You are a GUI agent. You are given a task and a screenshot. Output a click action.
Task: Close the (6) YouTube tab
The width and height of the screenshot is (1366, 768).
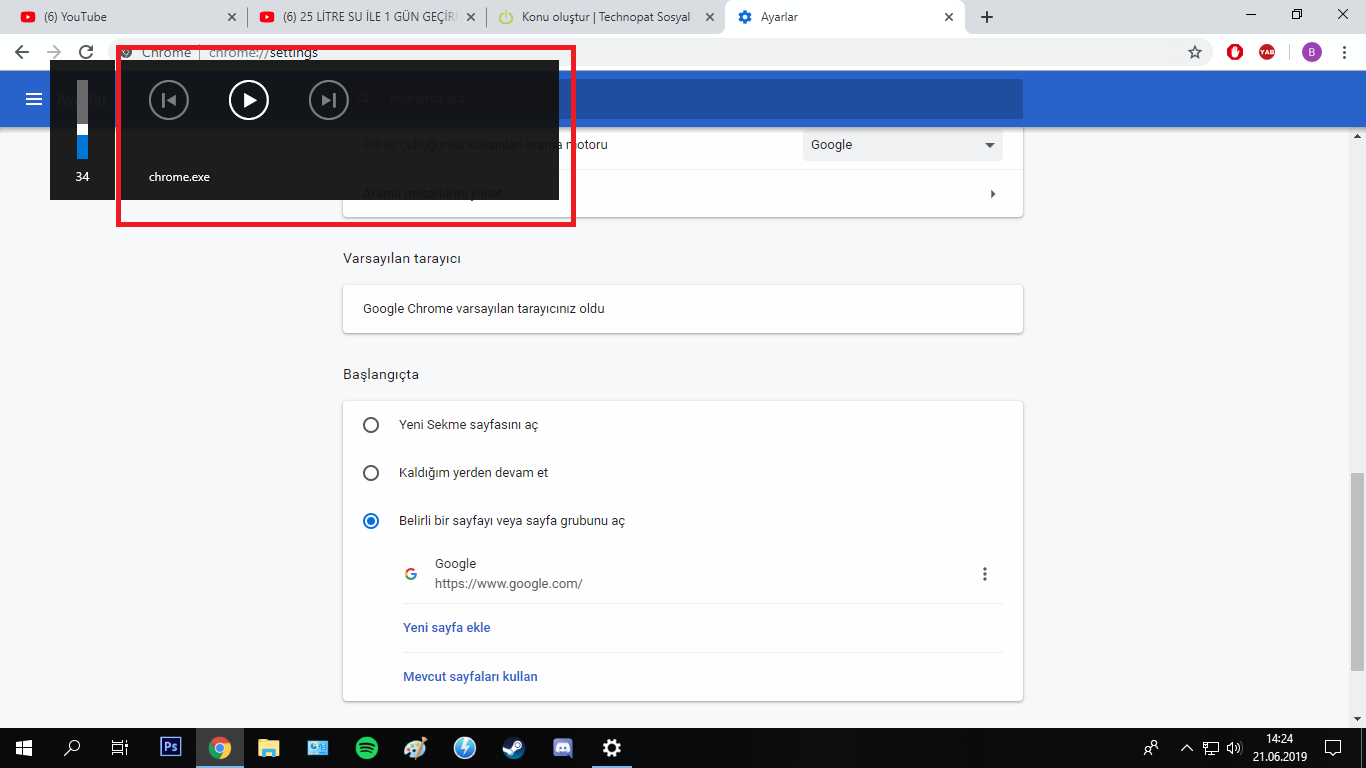pyautogui.click(x=232, y=17)
